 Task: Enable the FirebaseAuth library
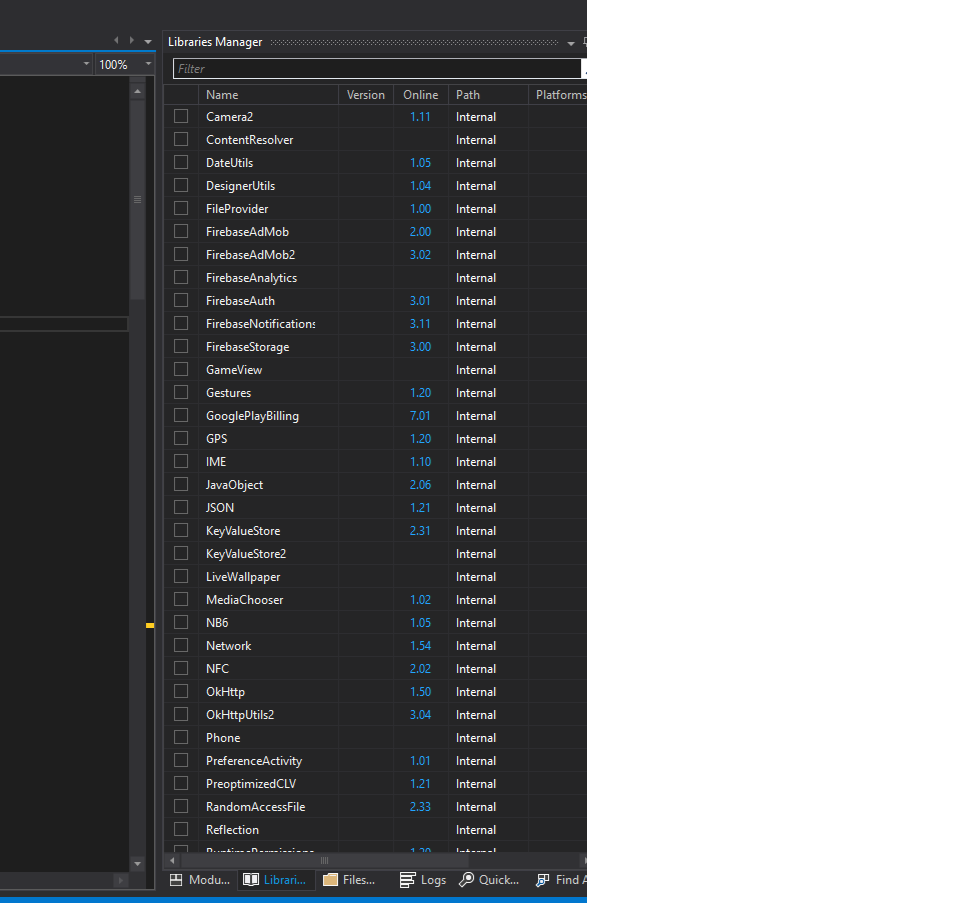181,301
